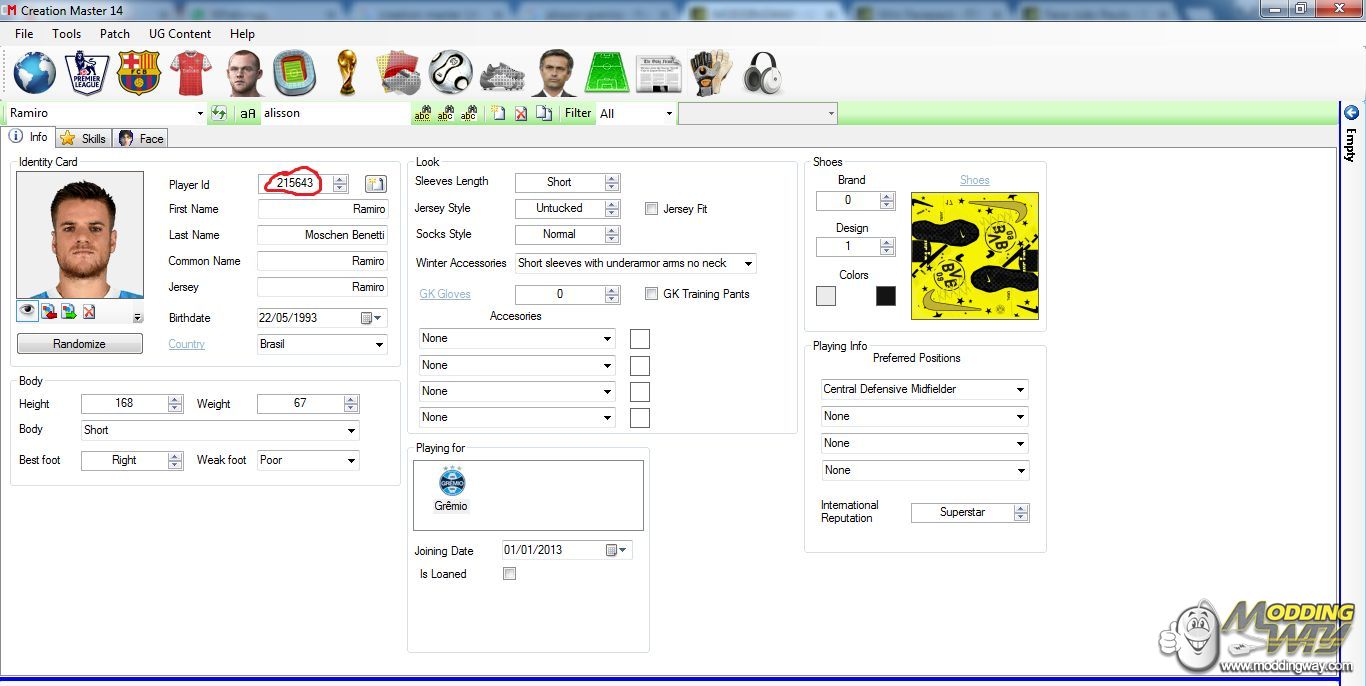The width and height of the screenshot is (1366, 686).
Task: Click the Country link
Action: [187, 344]
